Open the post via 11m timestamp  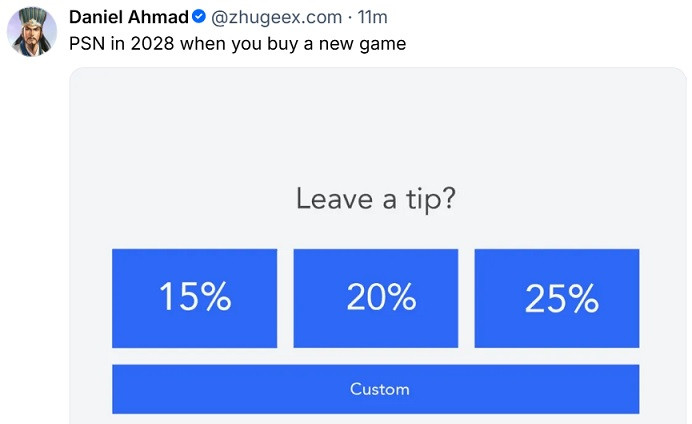pyautogui.click(x=372, y=17)
